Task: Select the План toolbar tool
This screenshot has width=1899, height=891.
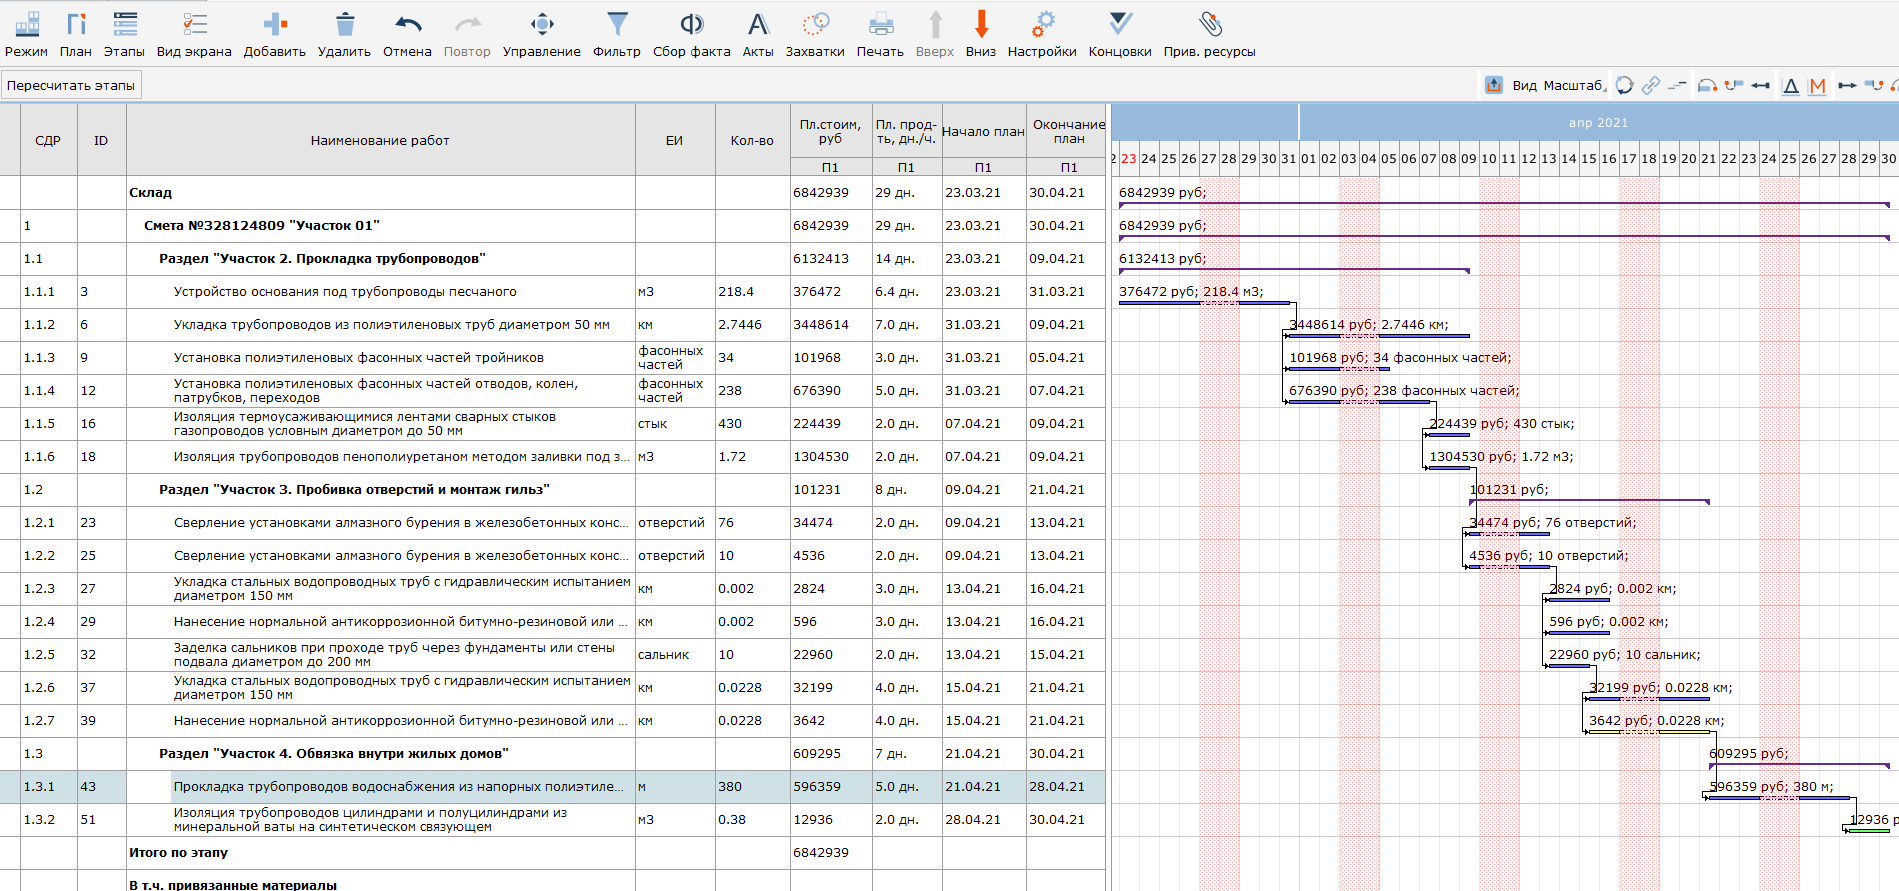Action: pos(75,34)
